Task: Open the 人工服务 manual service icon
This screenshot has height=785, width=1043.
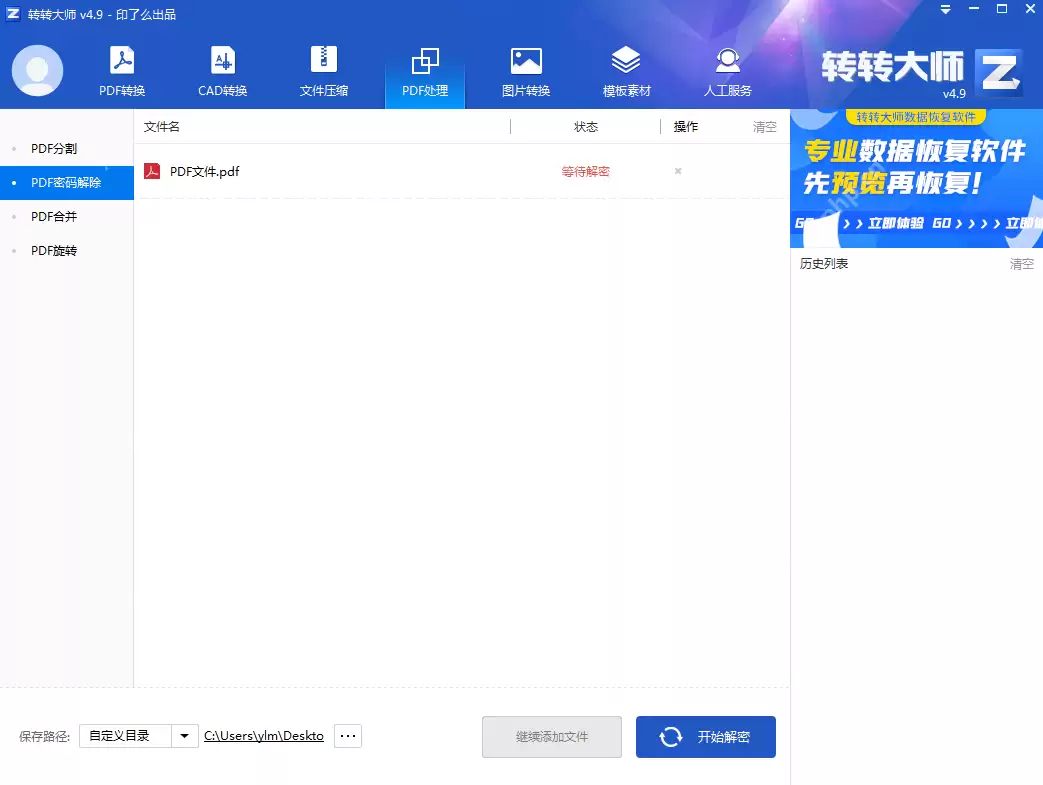Action: click(x=727, y=70)
